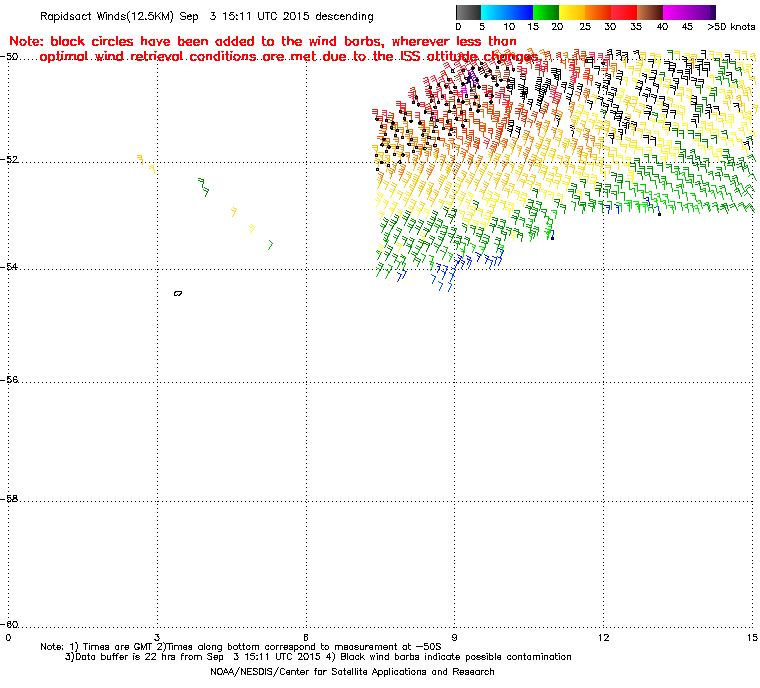Click the red 'Note: black circles have been added' line
760x688 pixels.
(263, 41)
